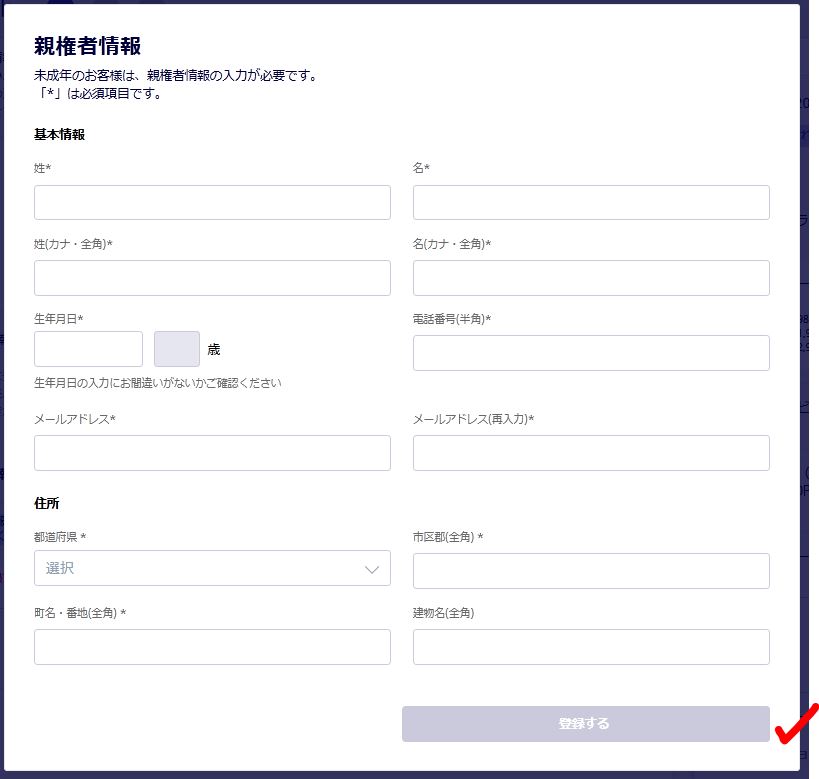Click the メールアドレス email input field

(x=212, y=452)
